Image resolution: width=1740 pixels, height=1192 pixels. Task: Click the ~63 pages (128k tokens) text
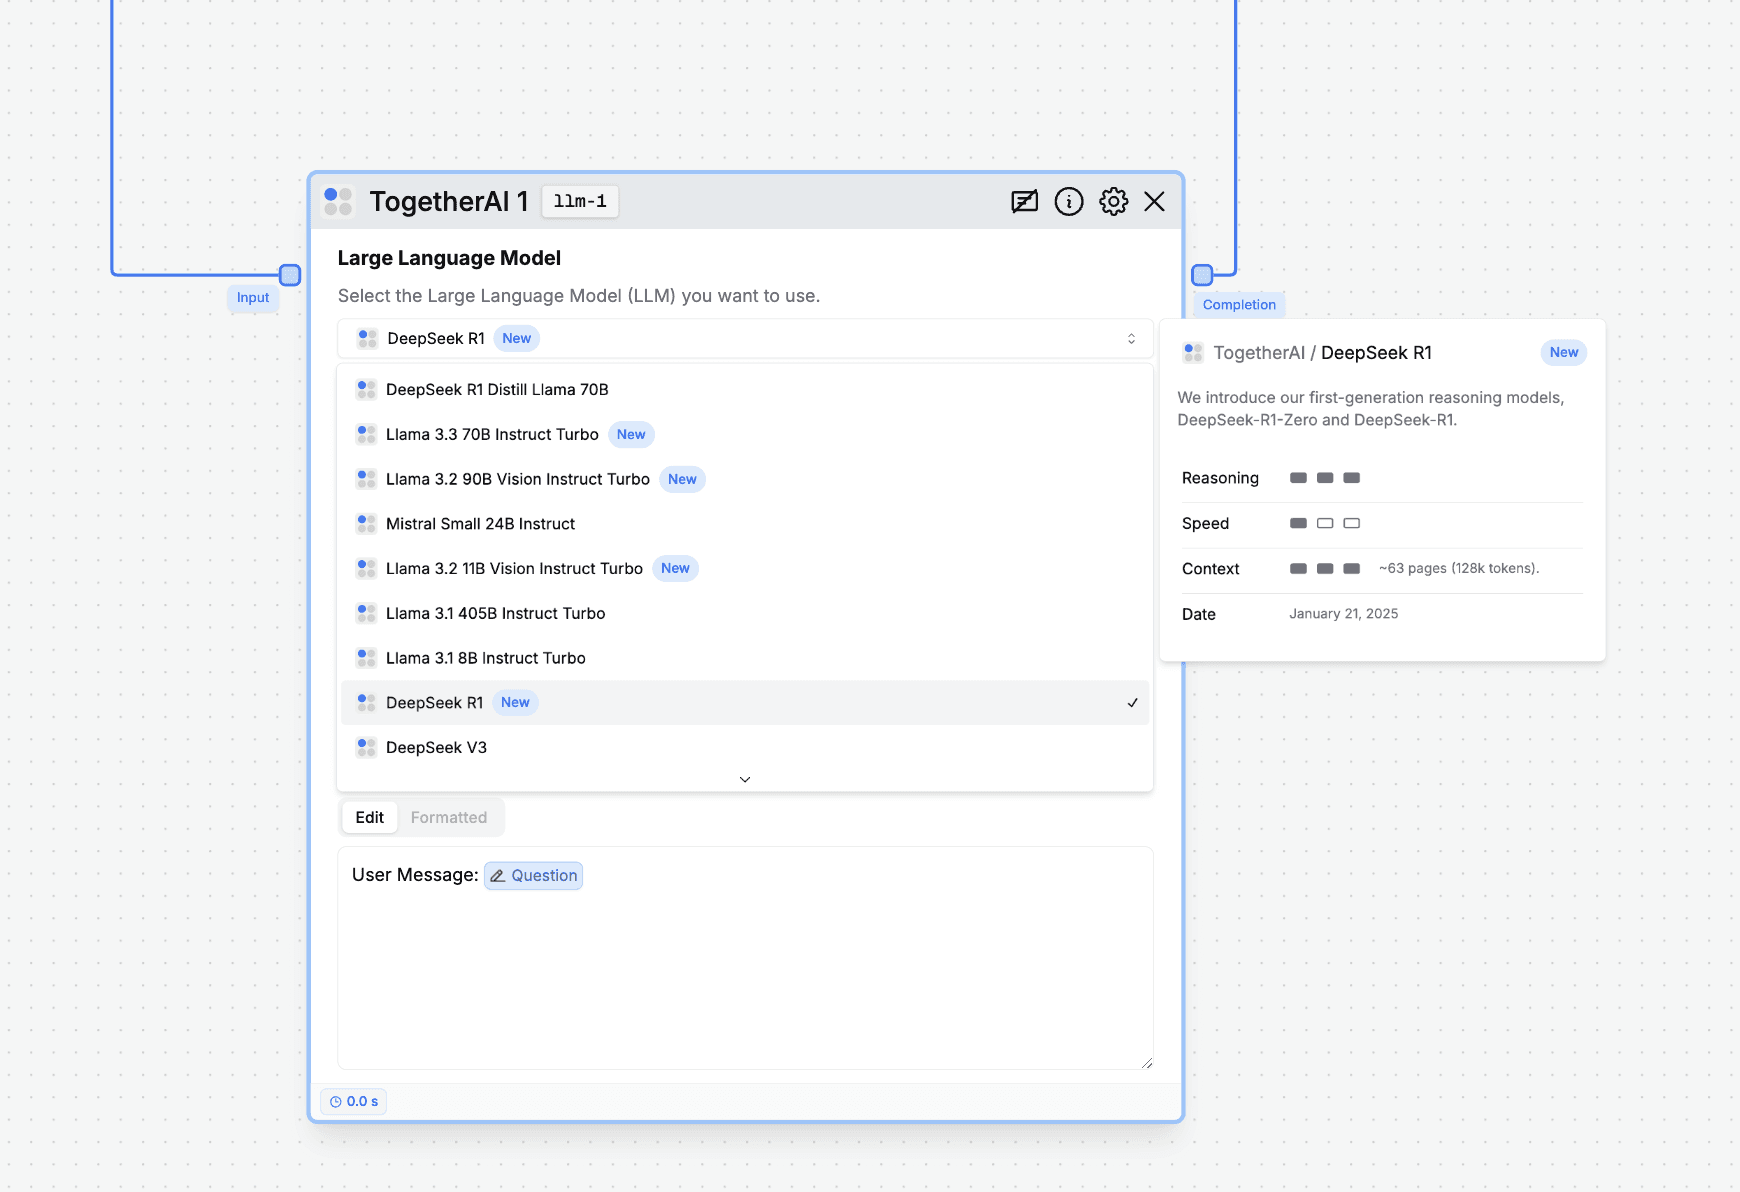coord(1459,568)
